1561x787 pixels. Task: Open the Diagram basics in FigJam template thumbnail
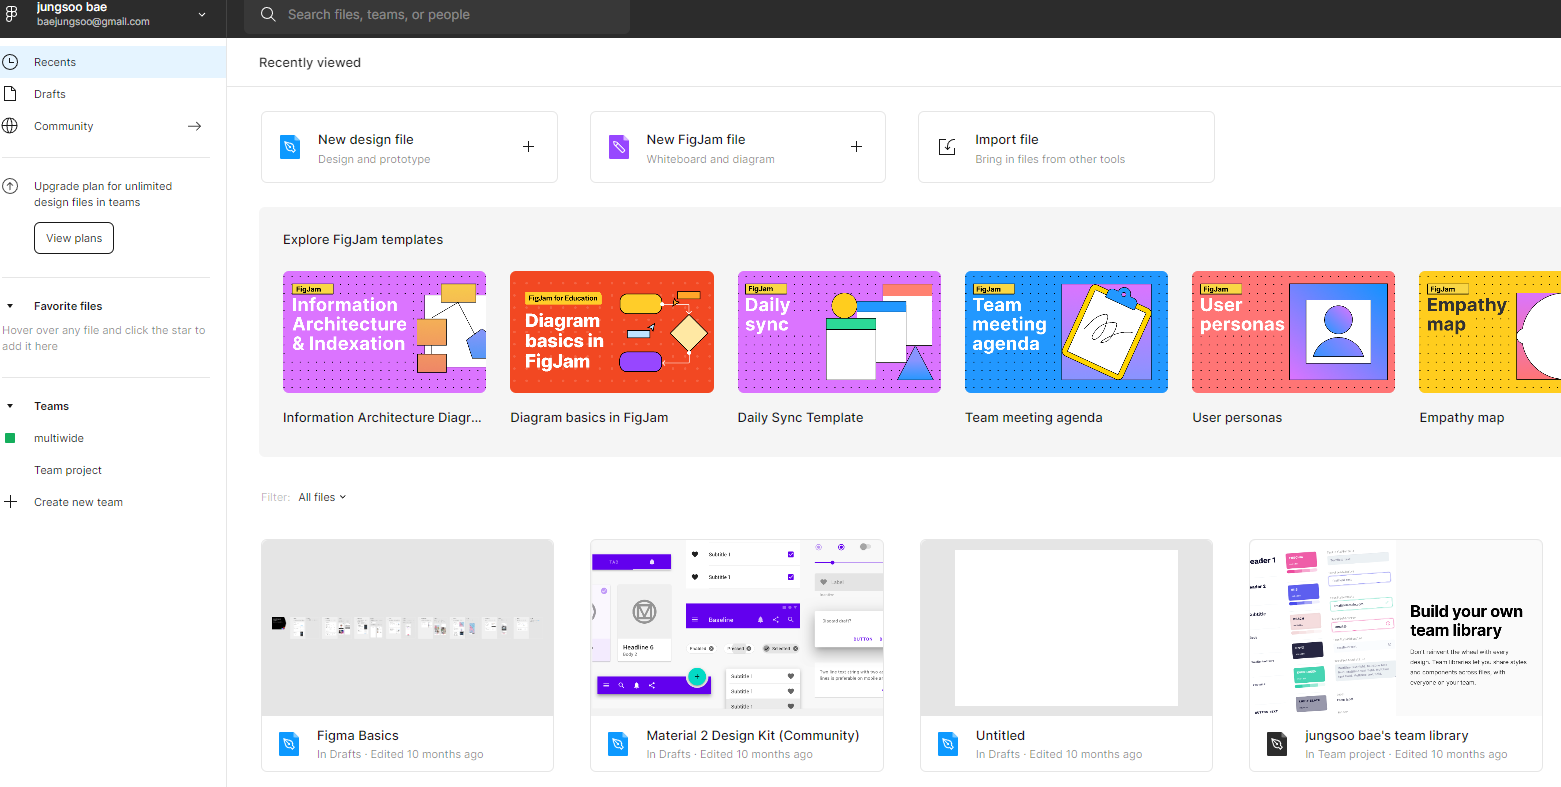click(x=612, y=332)
